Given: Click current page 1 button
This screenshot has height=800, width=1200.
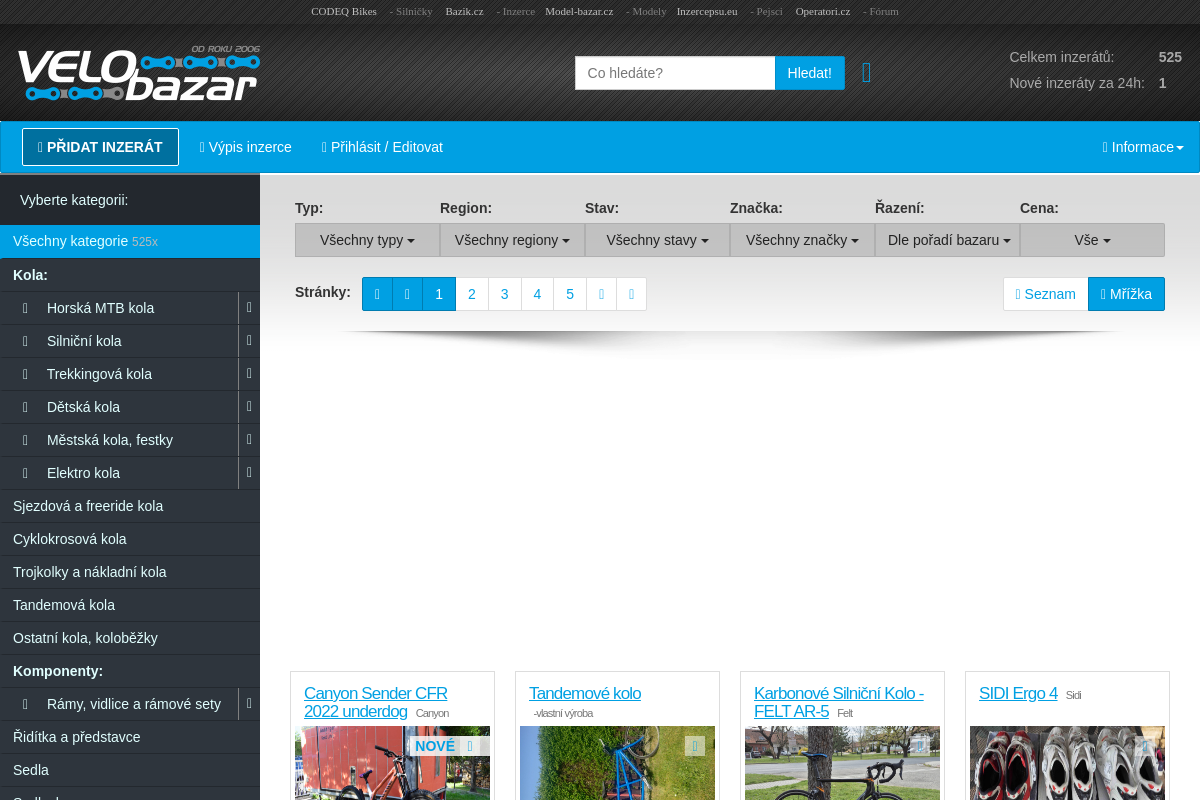Looking at the screenshot, I should 439,294.
